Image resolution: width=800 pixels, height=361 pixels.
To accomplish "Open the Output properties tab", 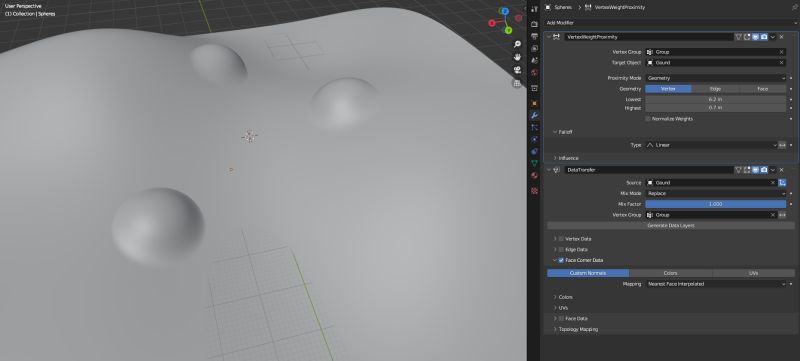I will (534, 36).
